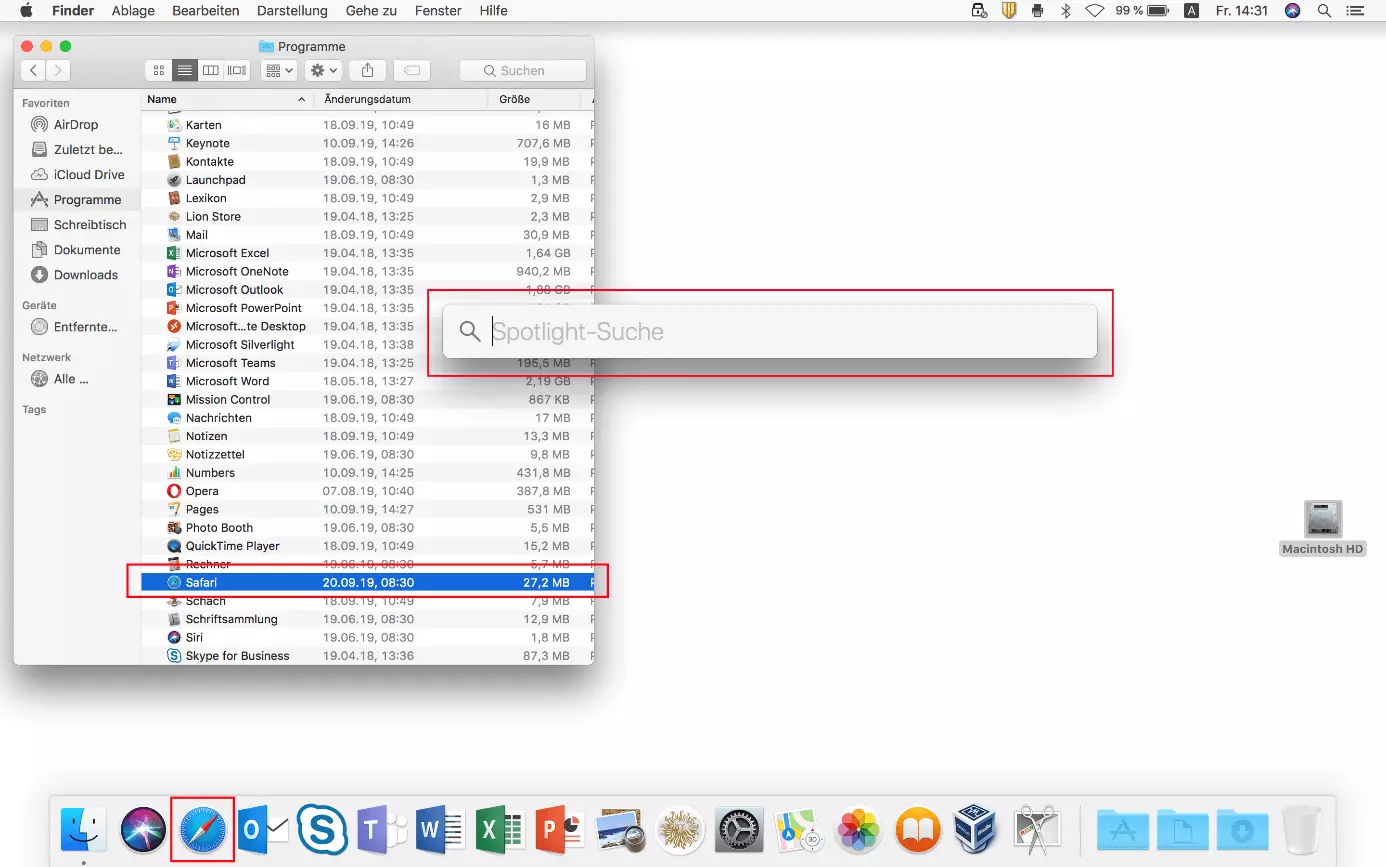Click the Tags button in Finder toolbar
The width and height of the screenshot is (1386, 867).
(x=412, y=70)
